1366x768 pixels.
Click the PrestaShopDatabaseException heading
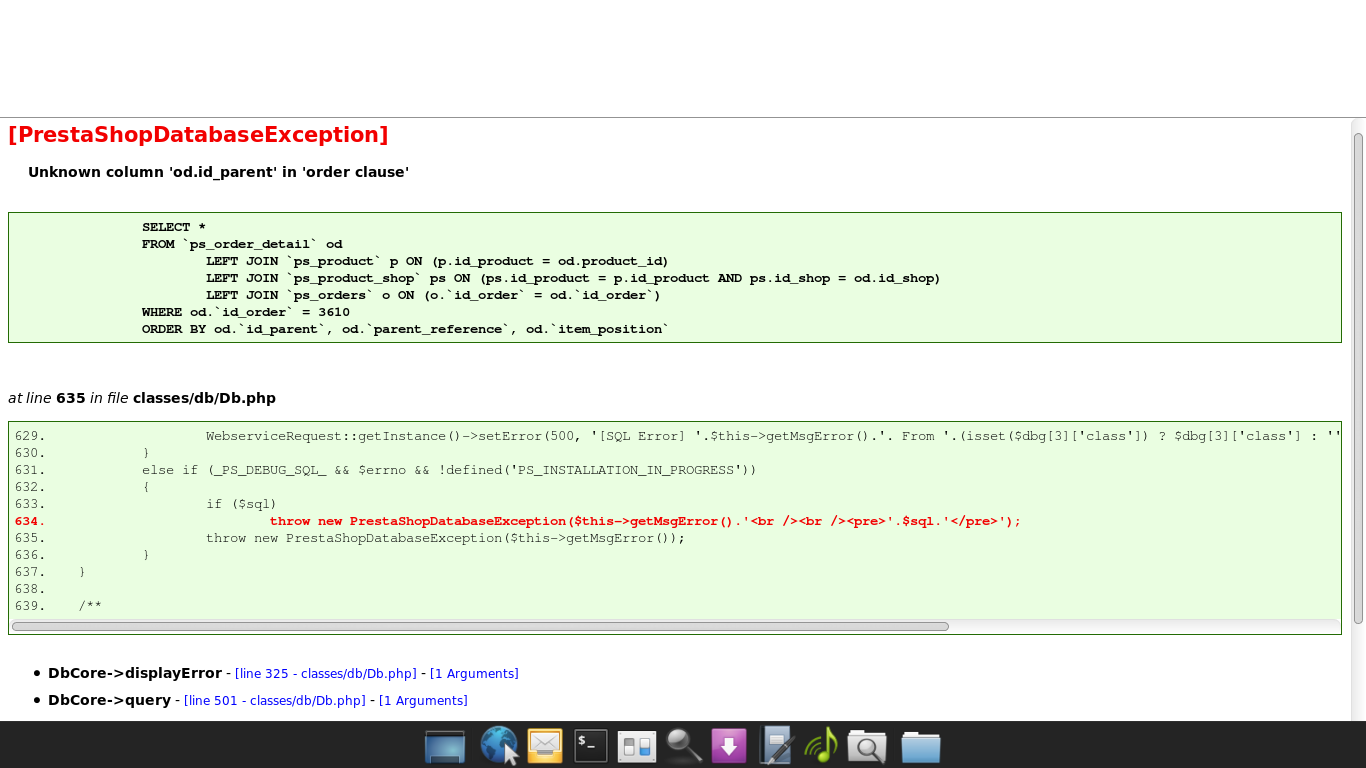(198, 135)
